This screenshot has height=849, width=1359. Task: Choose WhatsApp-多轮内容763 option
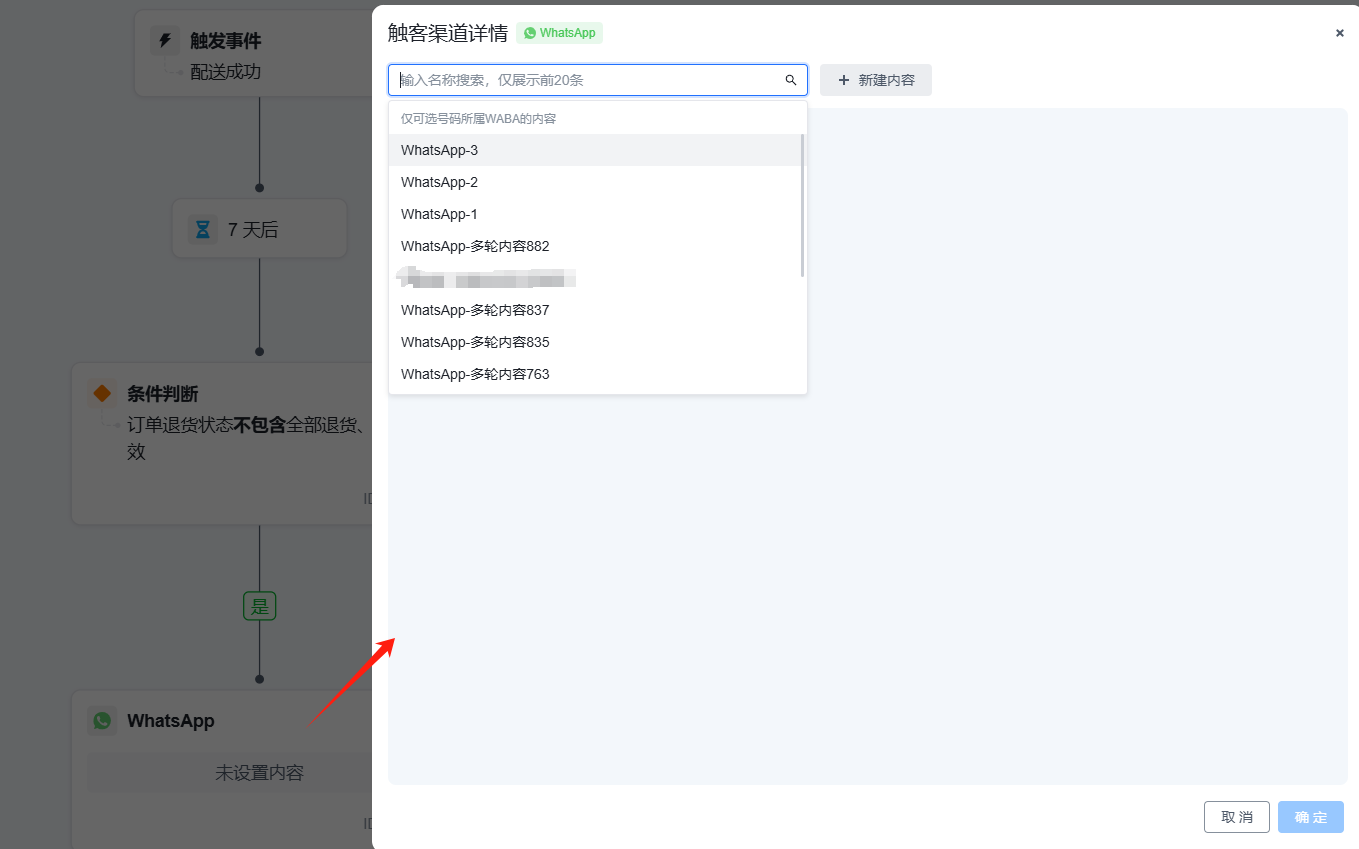point(595,374)
